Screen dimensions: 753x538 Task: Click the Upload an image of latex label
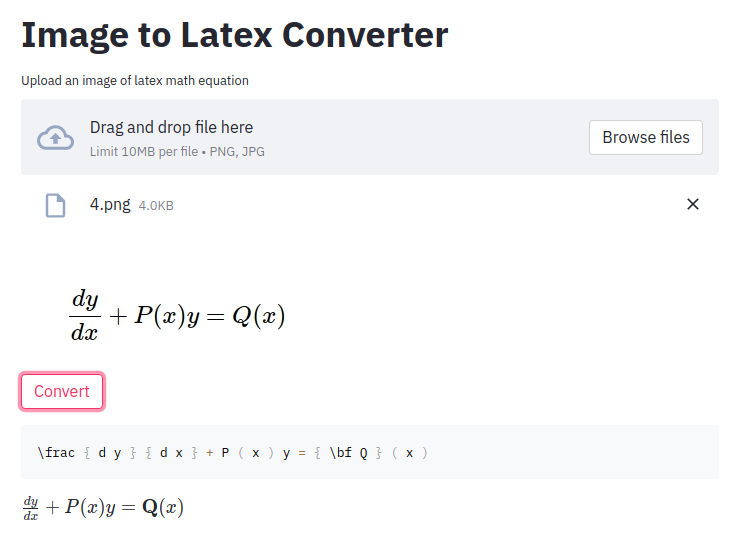click(135, 80)
